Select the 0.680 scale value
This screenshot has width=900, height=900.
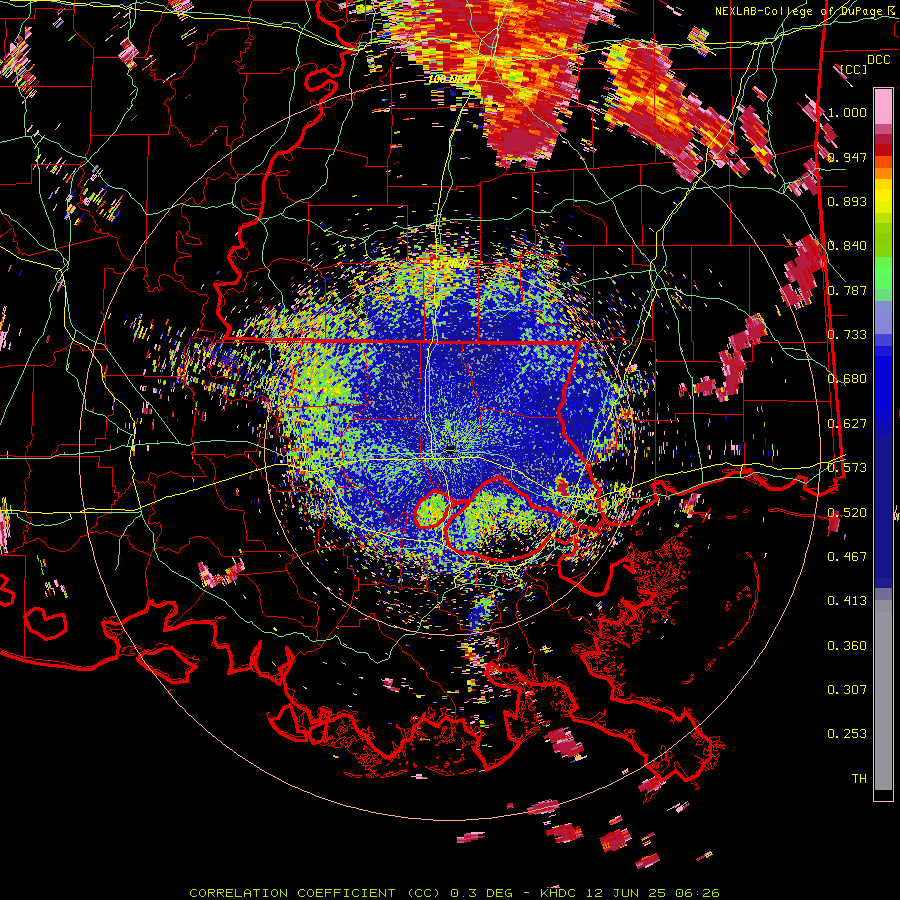click(847, 378)
